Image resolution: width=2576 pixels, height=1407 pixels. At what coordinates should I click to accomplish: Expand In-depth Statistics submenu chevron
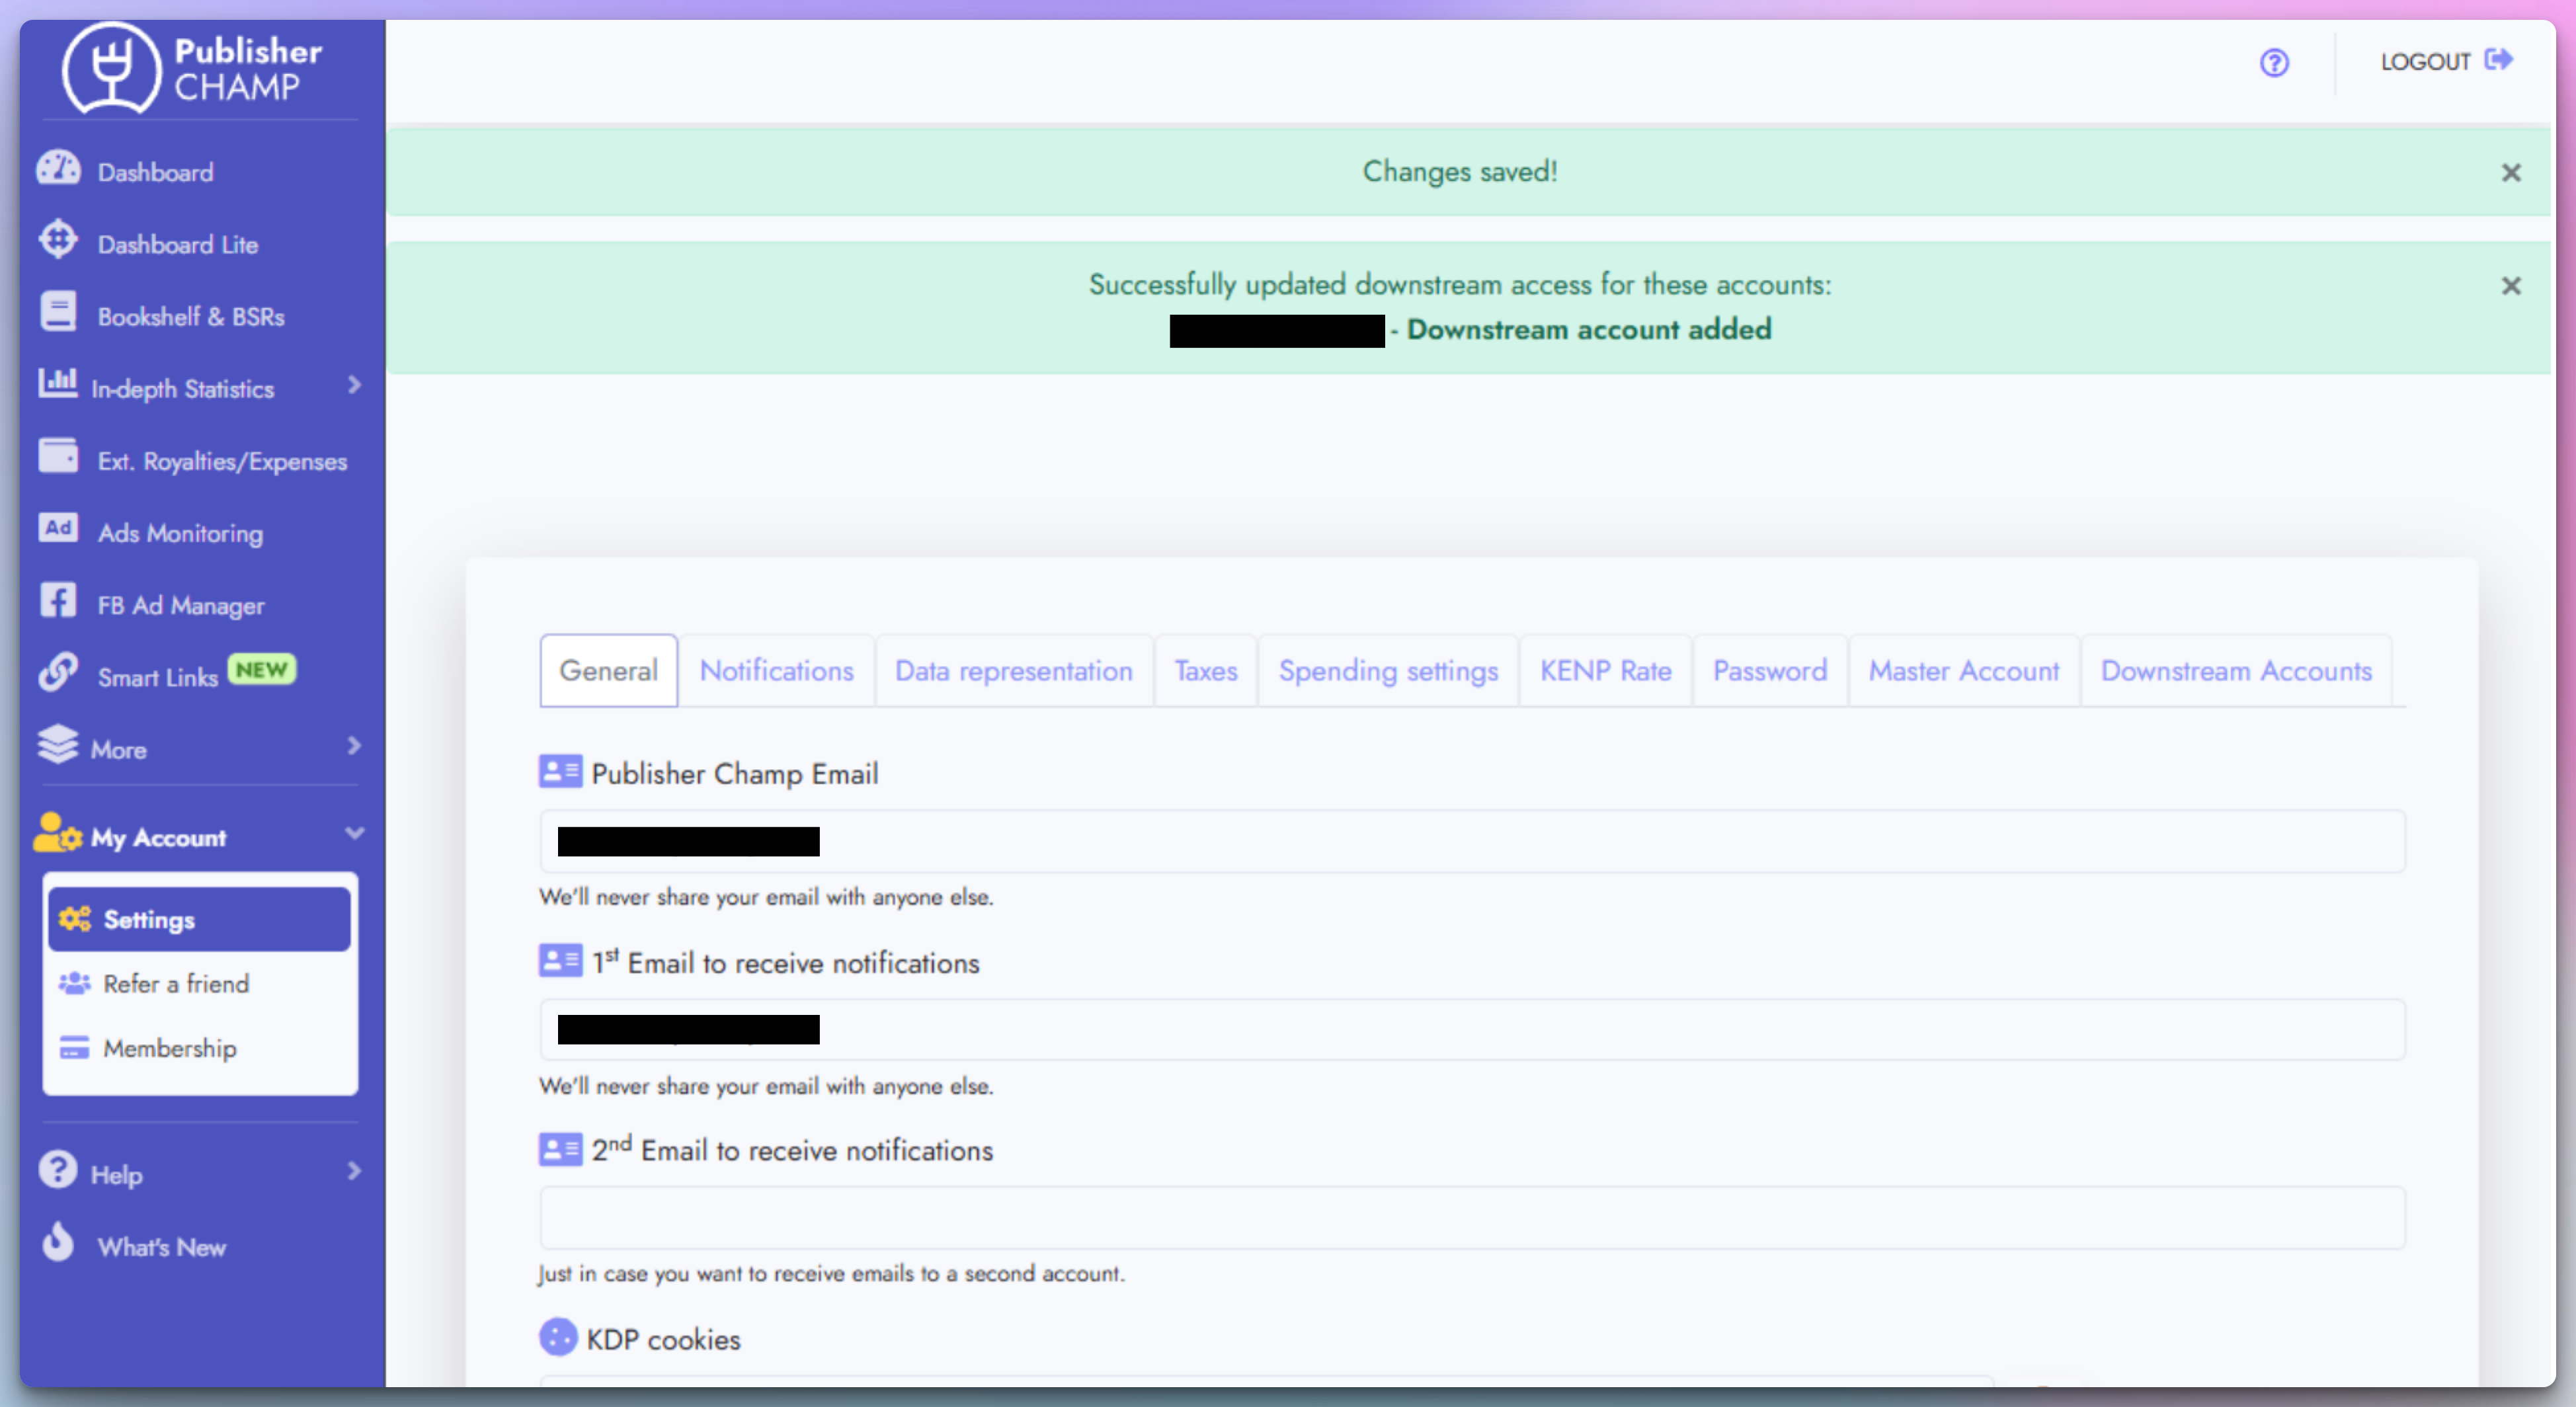coord(354,385)
